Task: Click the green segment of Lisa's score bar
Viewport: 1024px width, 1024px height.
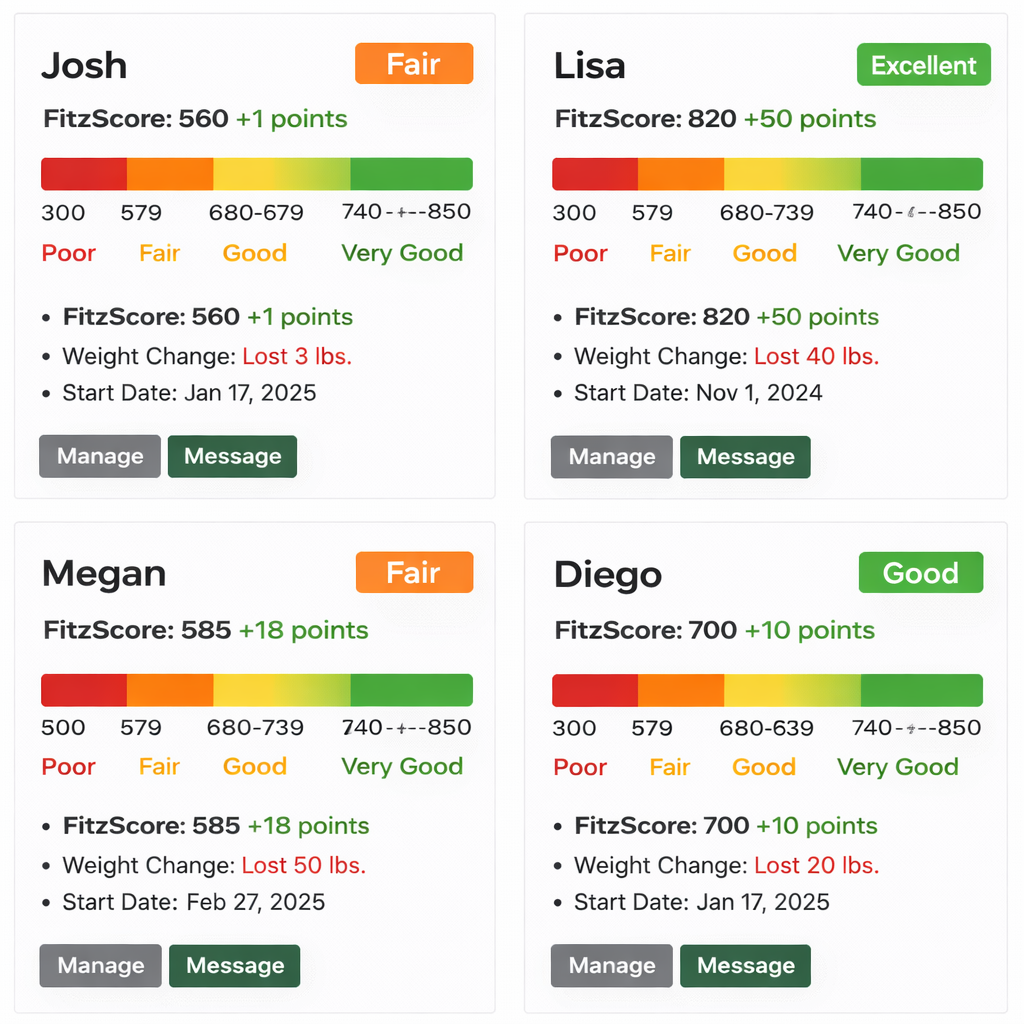Action: (921, 174)
